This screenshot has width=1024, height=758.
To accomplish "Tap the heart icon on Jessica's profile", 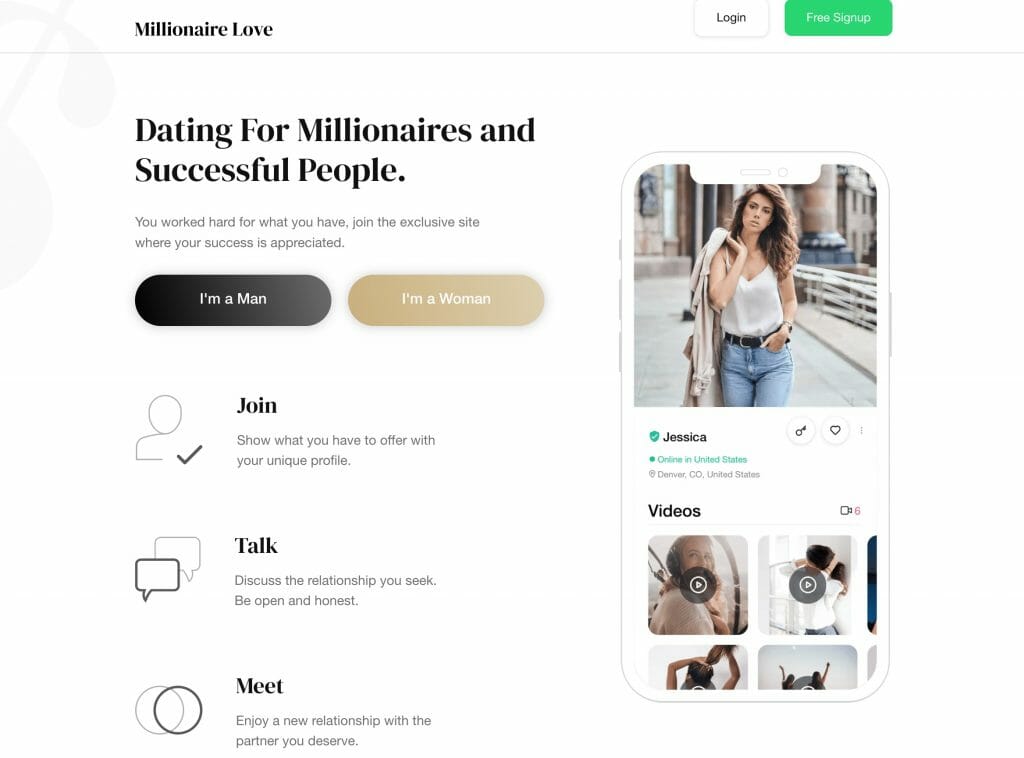I will 835,430.
